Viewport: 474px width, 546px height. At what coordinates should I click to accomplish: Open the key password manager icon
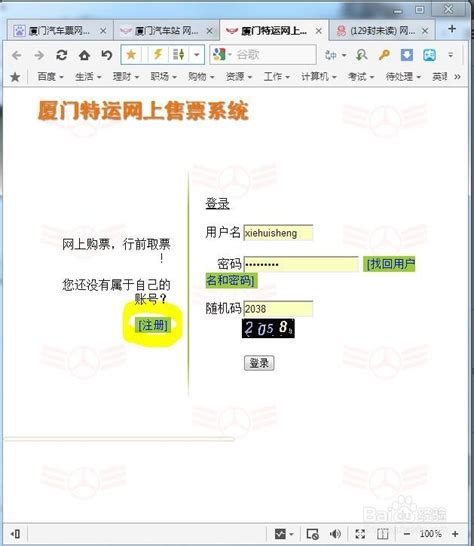pyautogui.click(x=384, y=55)
